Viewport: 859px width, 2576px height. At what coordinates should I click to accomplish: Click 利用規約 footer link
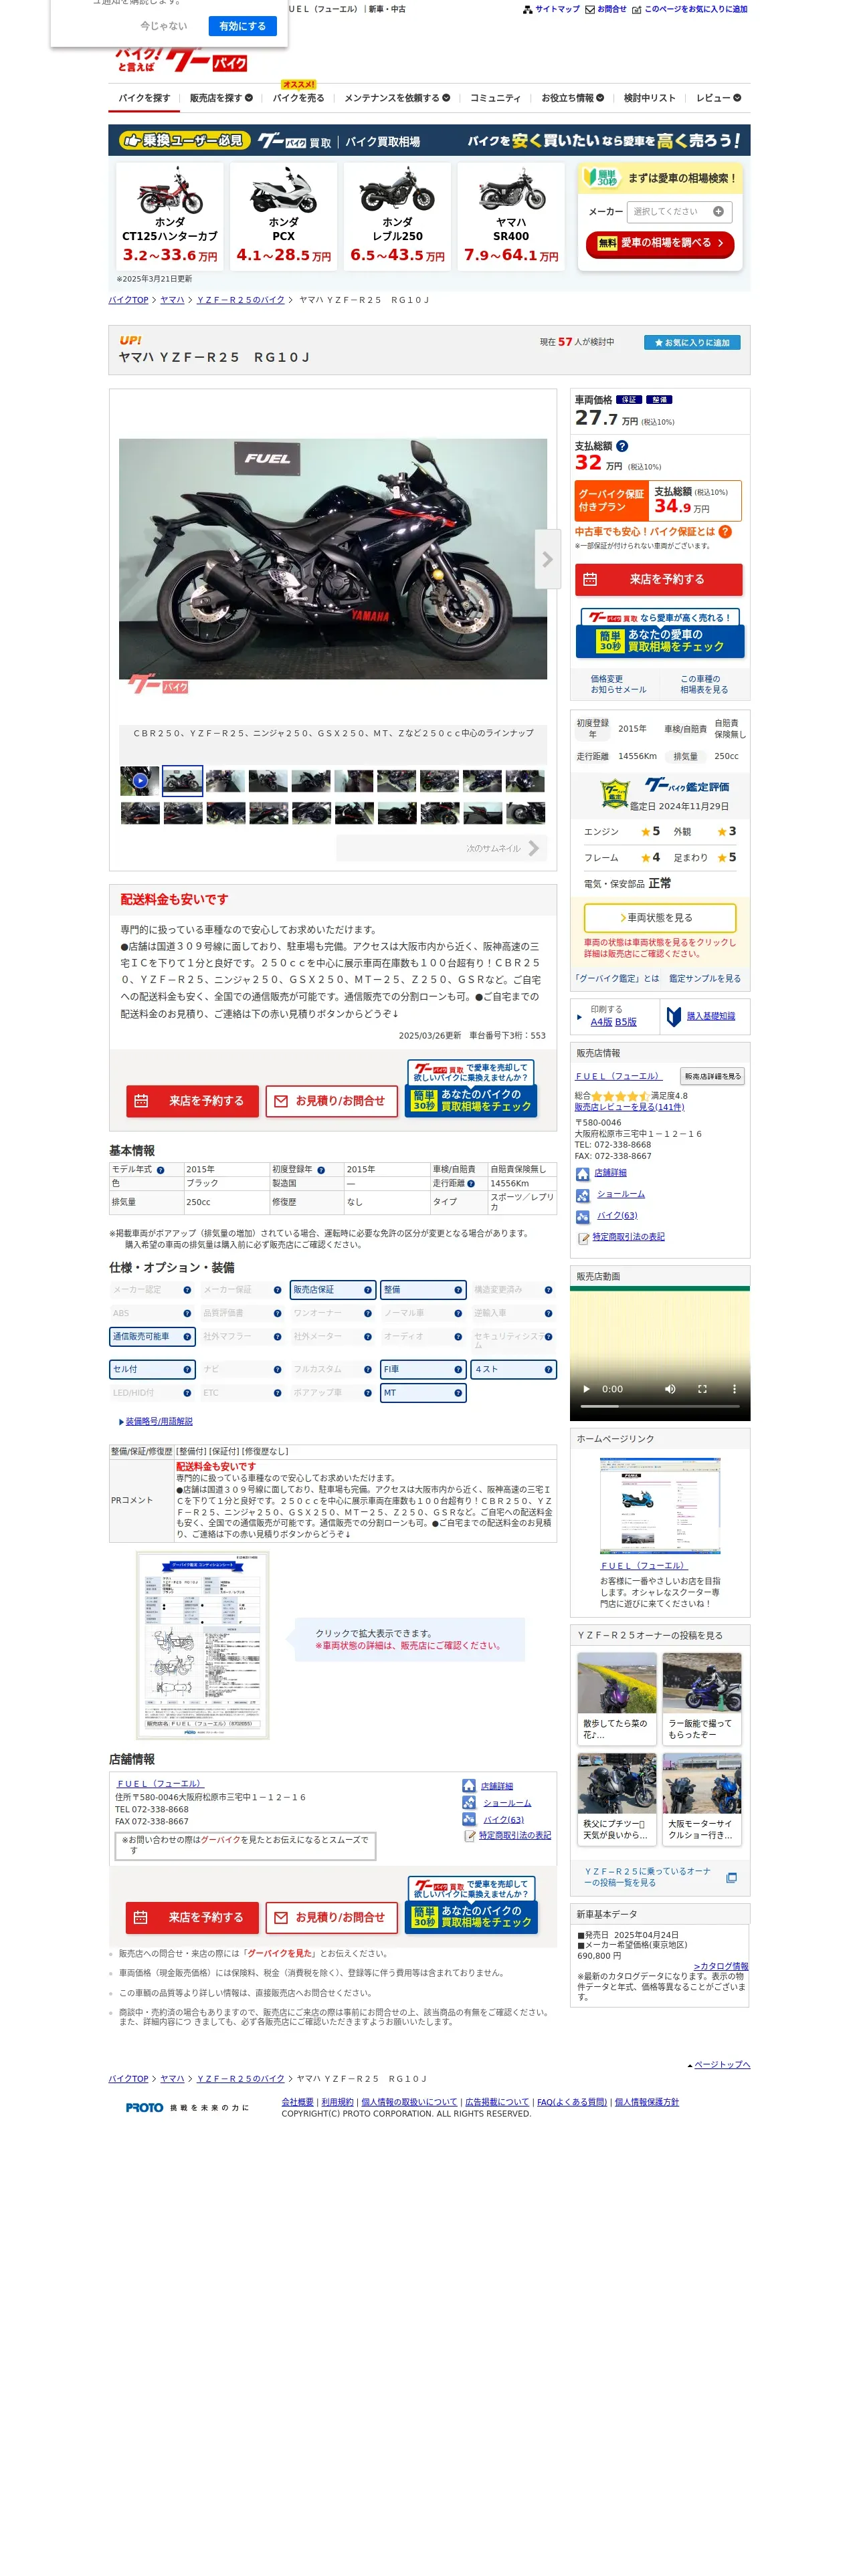coord(337,2102)
